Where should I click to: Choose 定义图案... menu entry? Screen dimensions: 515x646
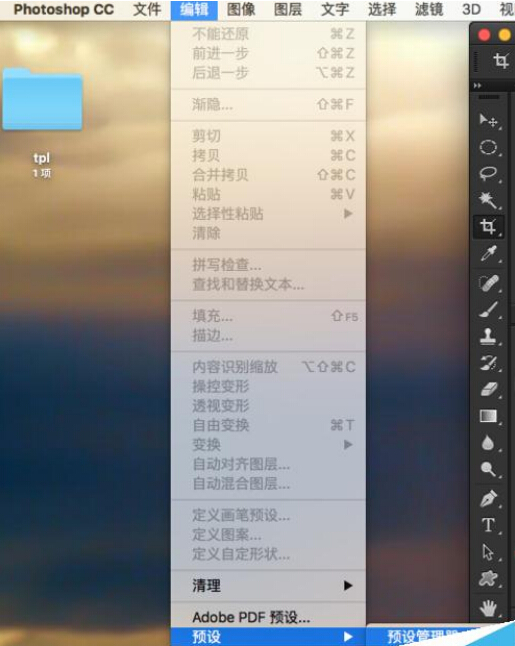(268, 535)
